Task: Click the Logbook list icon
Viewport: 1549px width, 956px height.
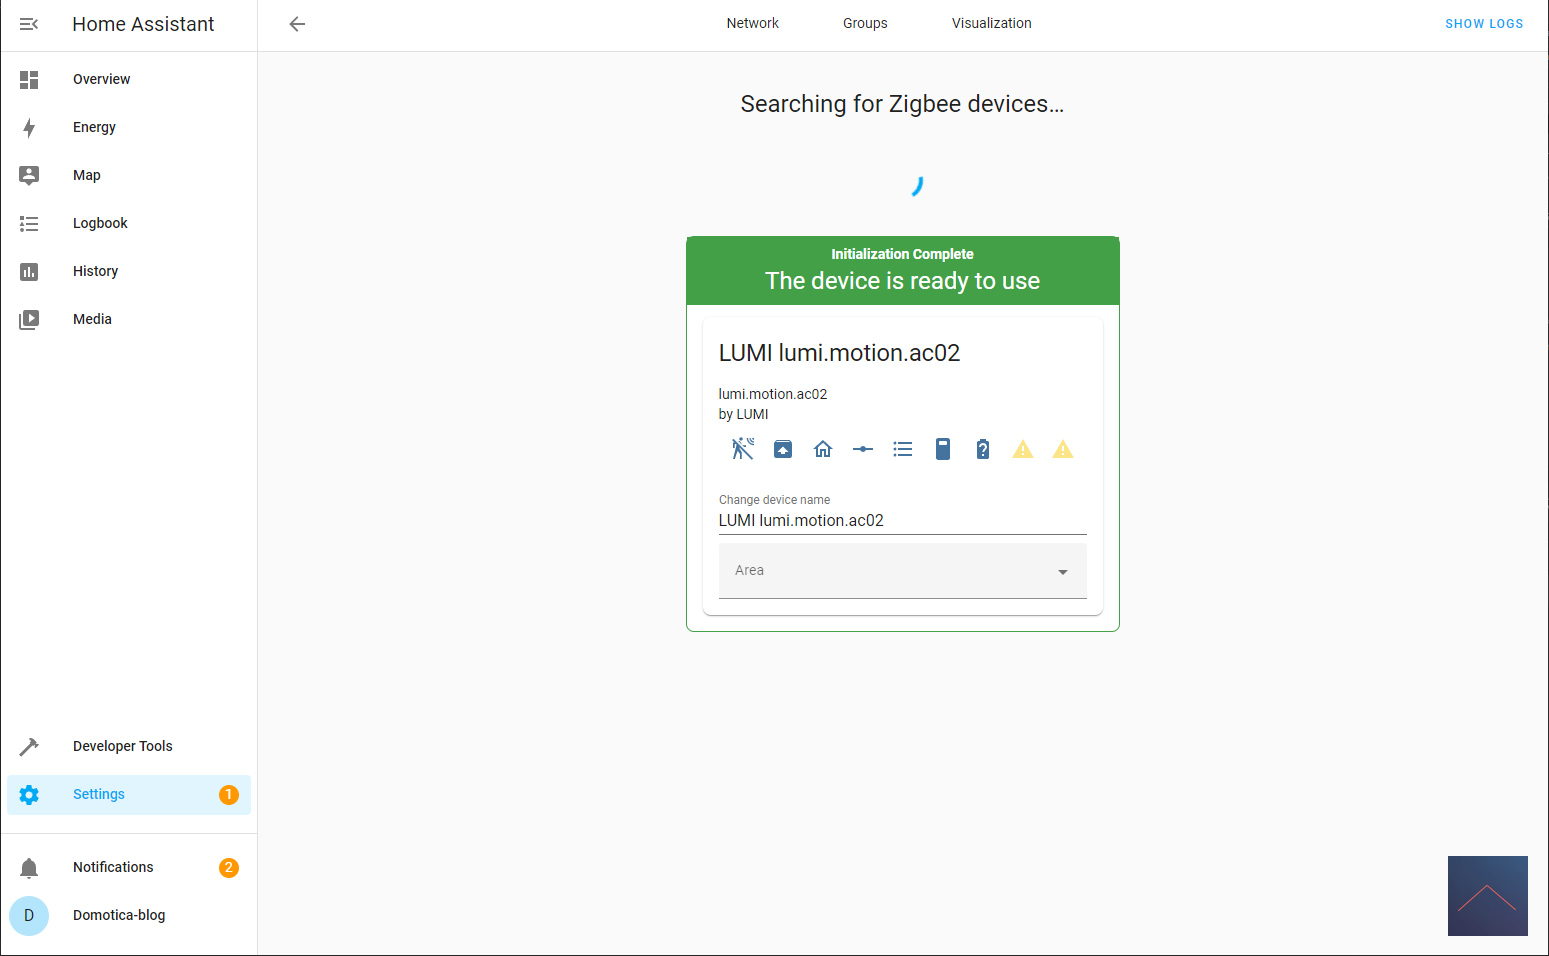Action: point(29,223)
